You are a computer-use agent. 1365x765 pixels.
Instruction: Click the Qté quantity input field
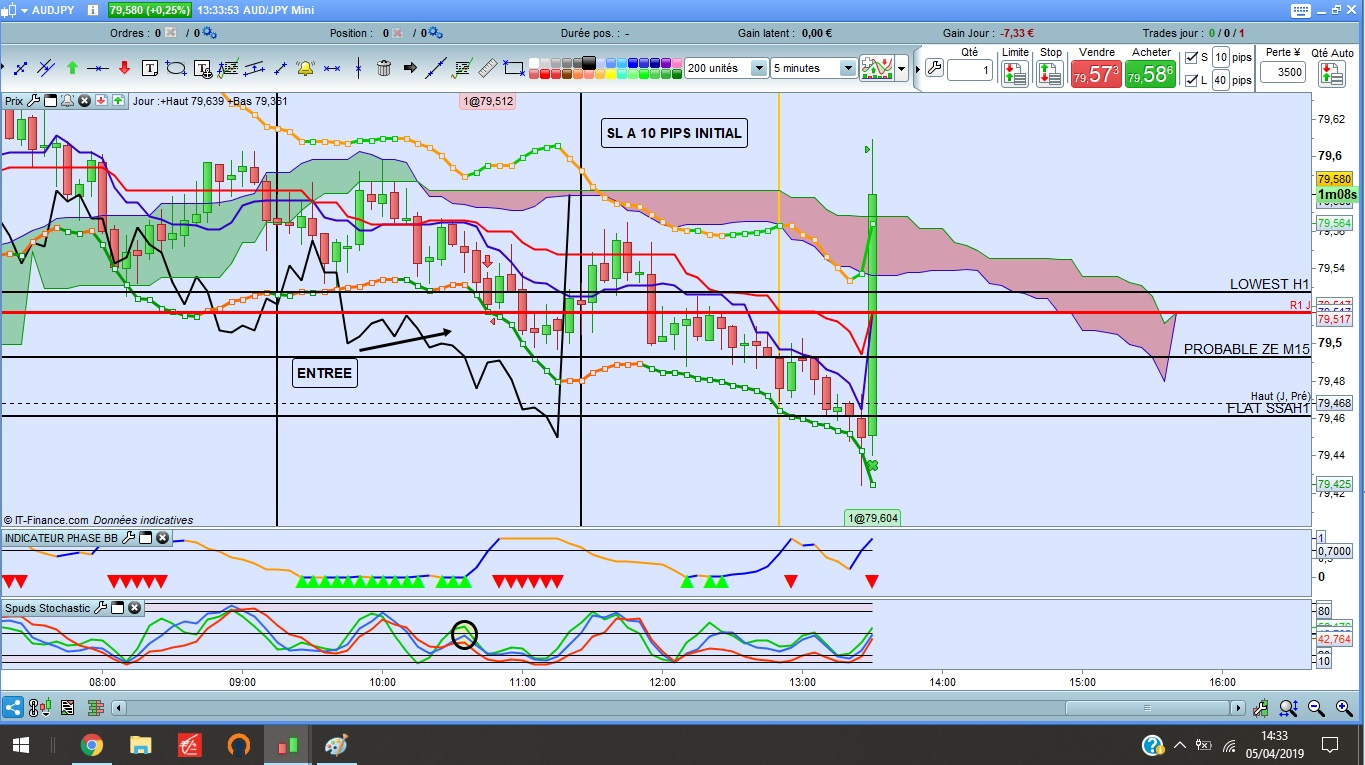click(x=969, y=70)
